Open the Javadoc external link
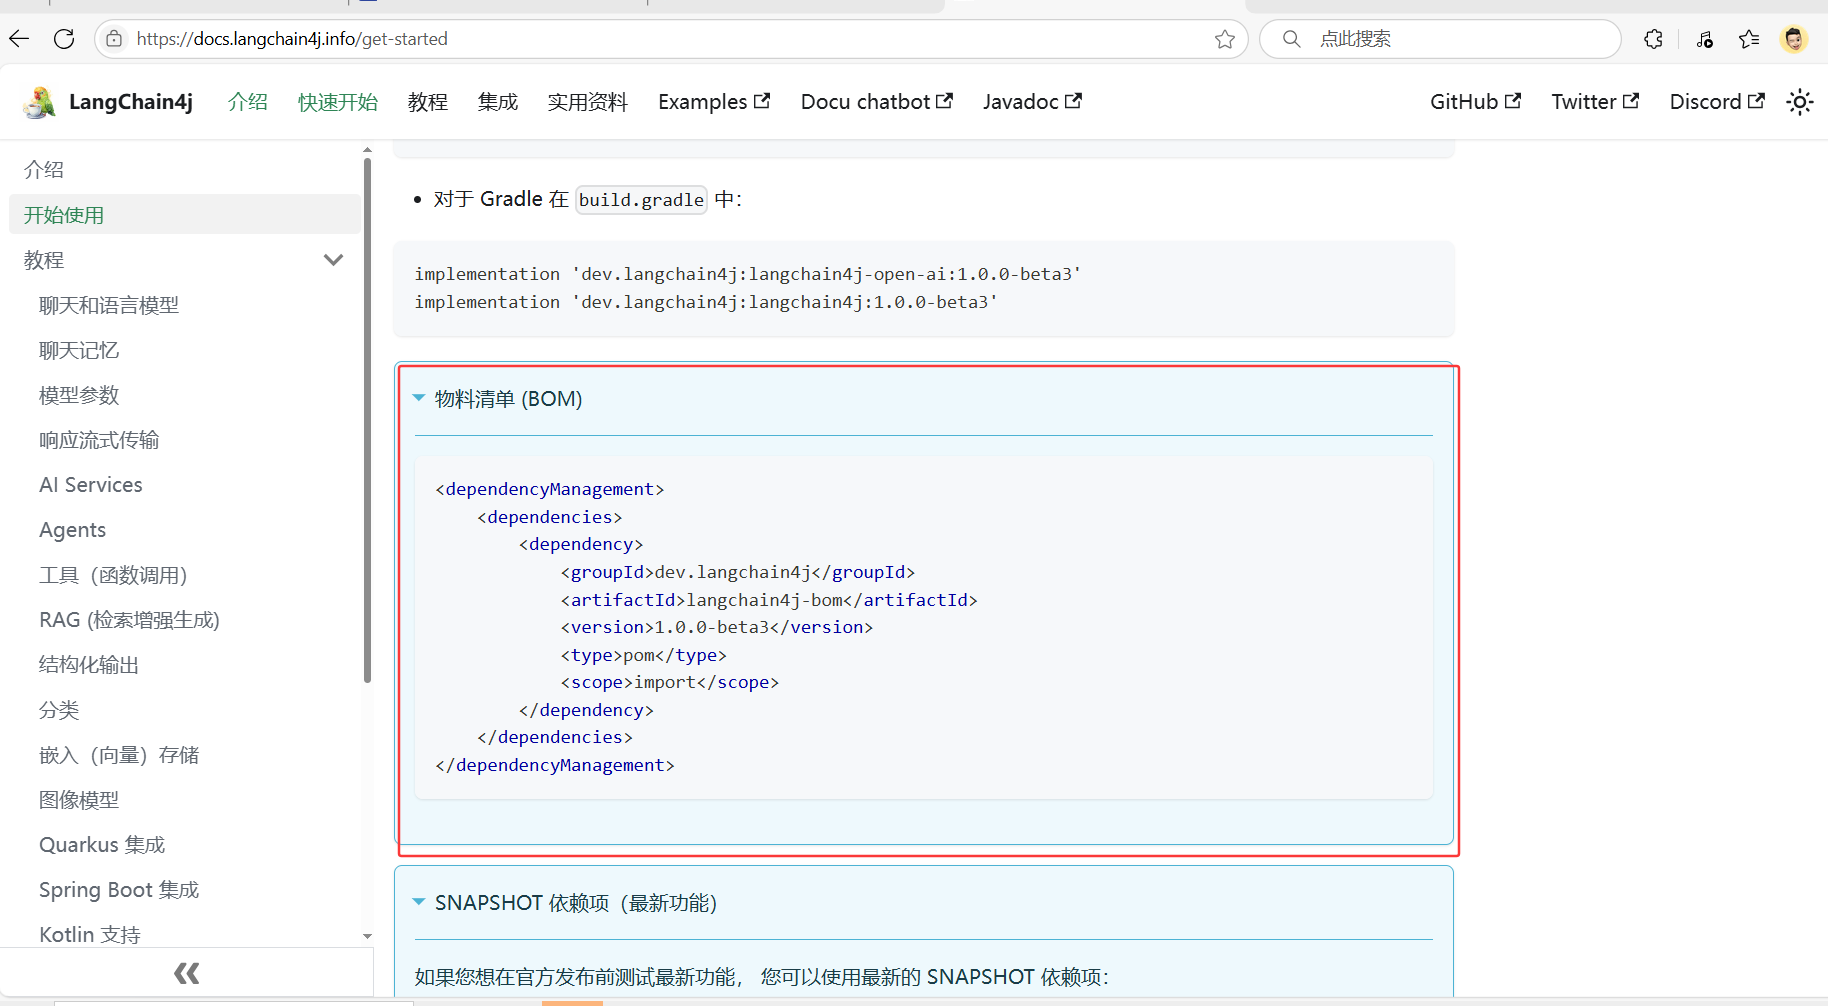Viewport: 1828px width, 1006px height. pyautogui.click(x=1031, y=102)
